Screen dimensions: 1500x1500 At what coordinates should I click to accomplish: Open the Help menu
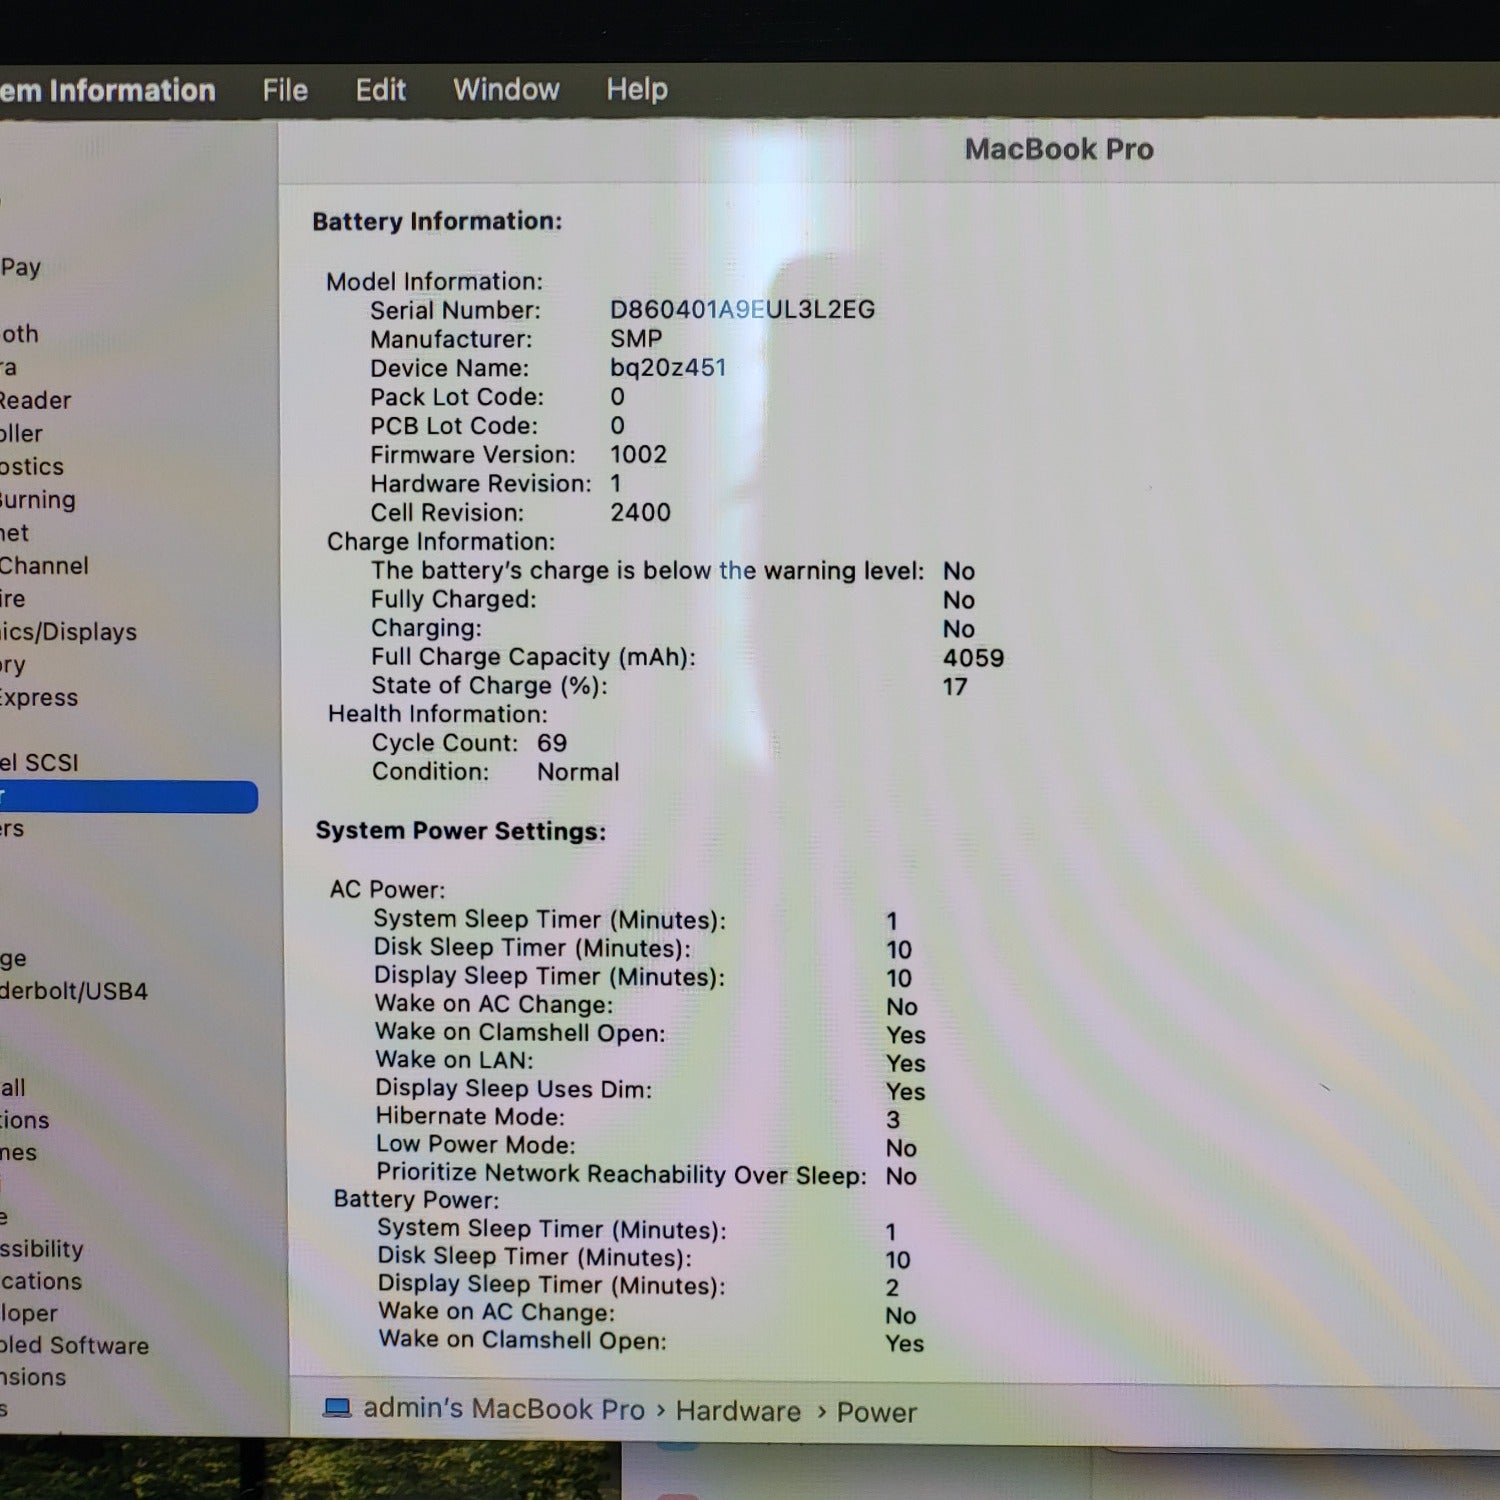[637, 89]
